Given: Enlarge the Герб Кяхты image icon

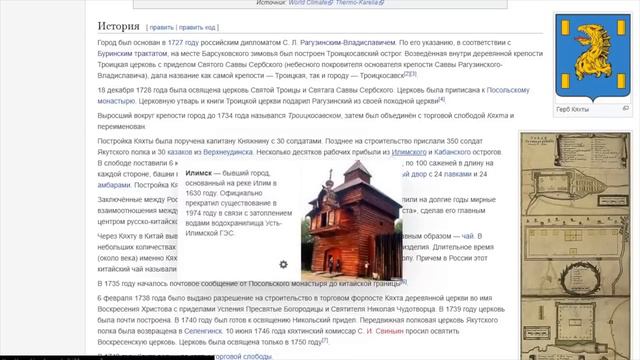Looking at the screenshot, I should [625, 108].
